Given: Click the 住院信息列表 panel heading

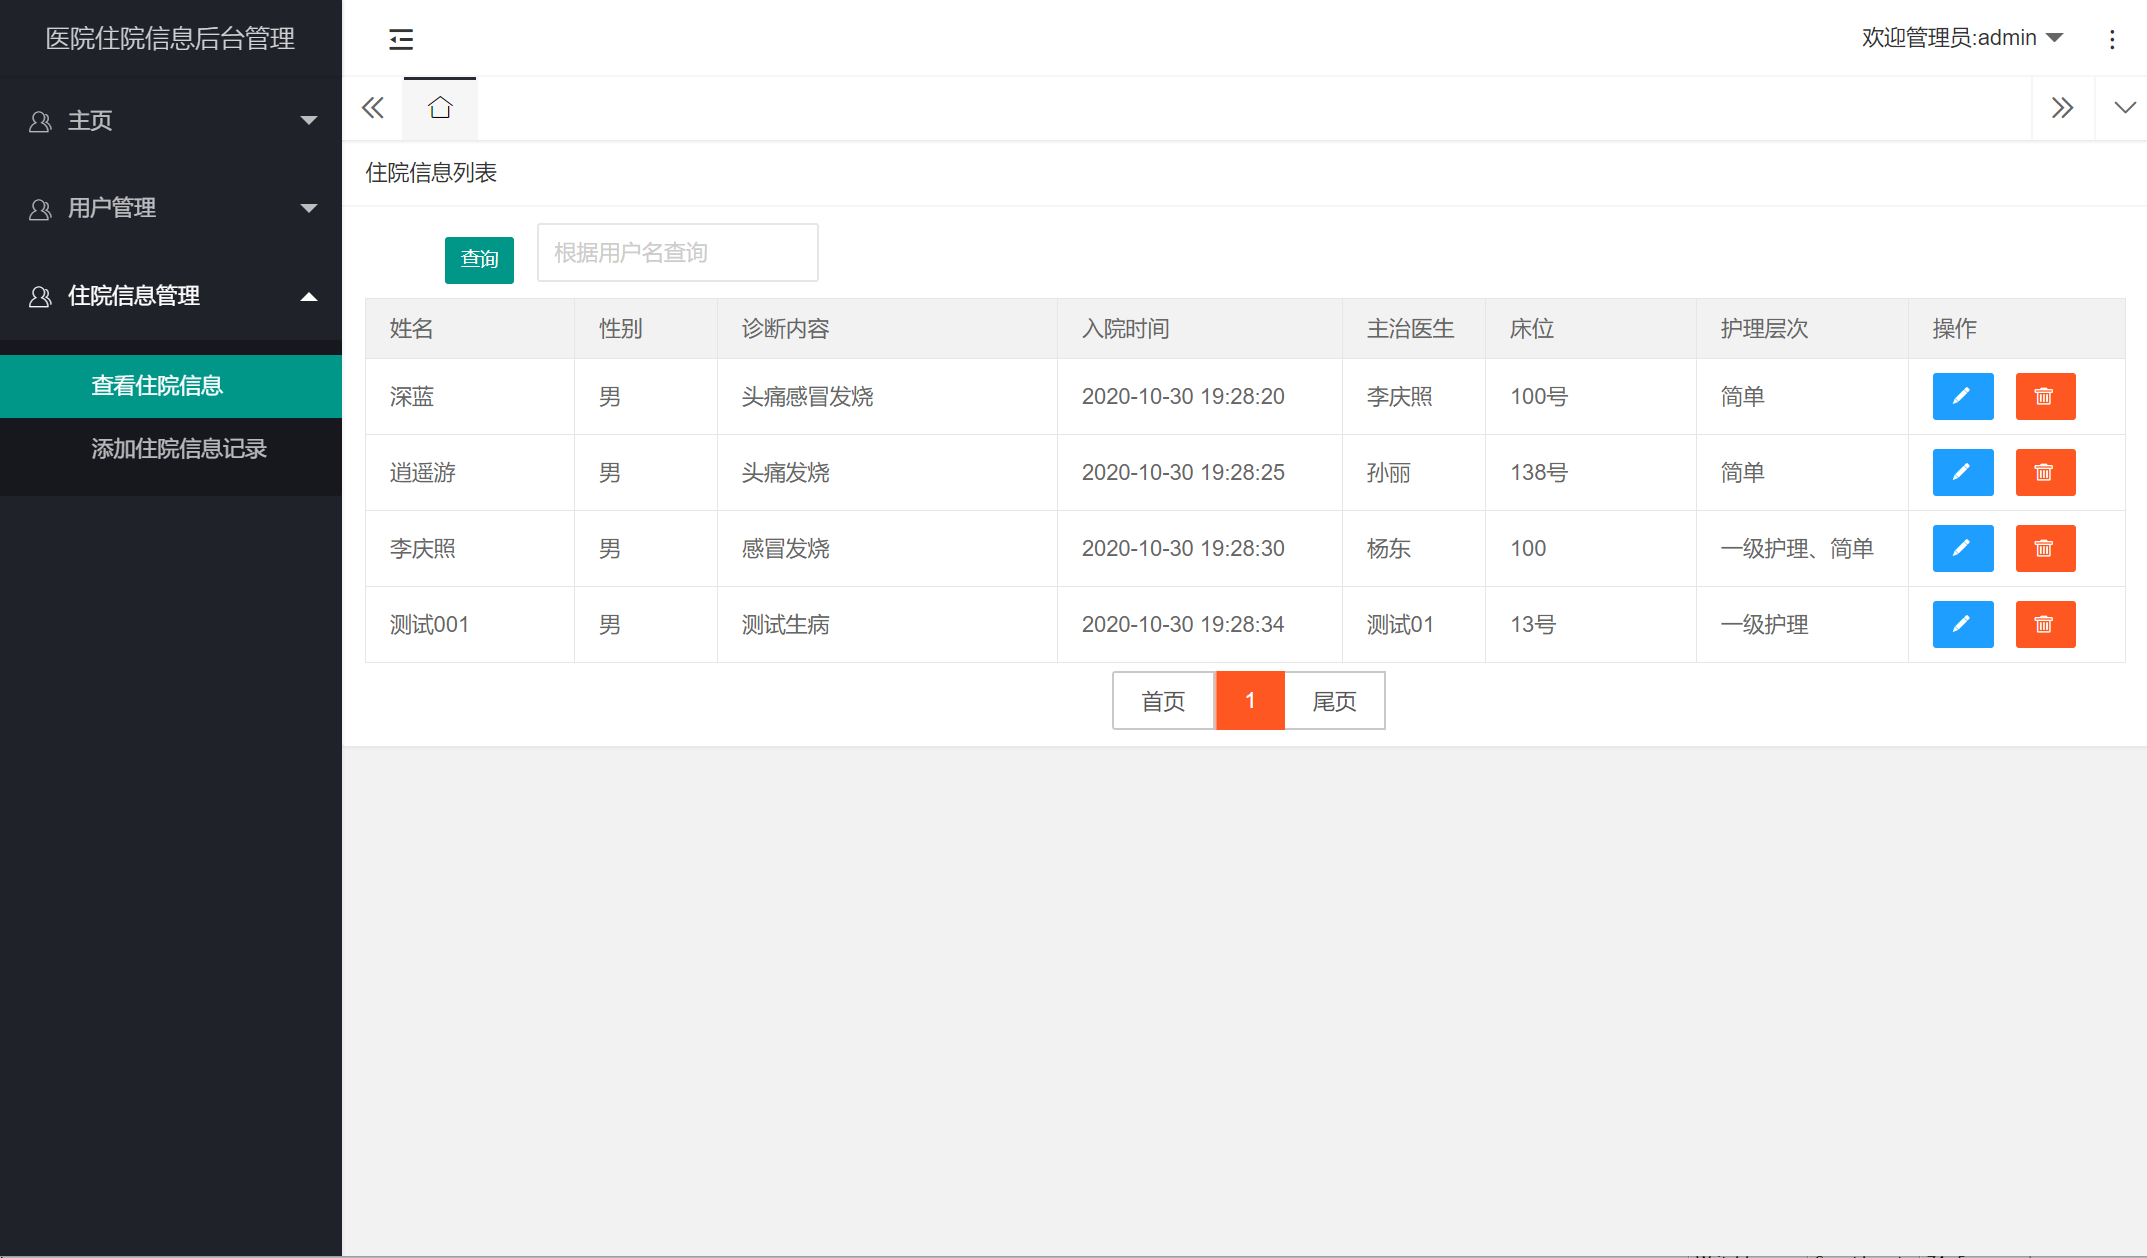Looking at the screenshot, I should (431, 173).
